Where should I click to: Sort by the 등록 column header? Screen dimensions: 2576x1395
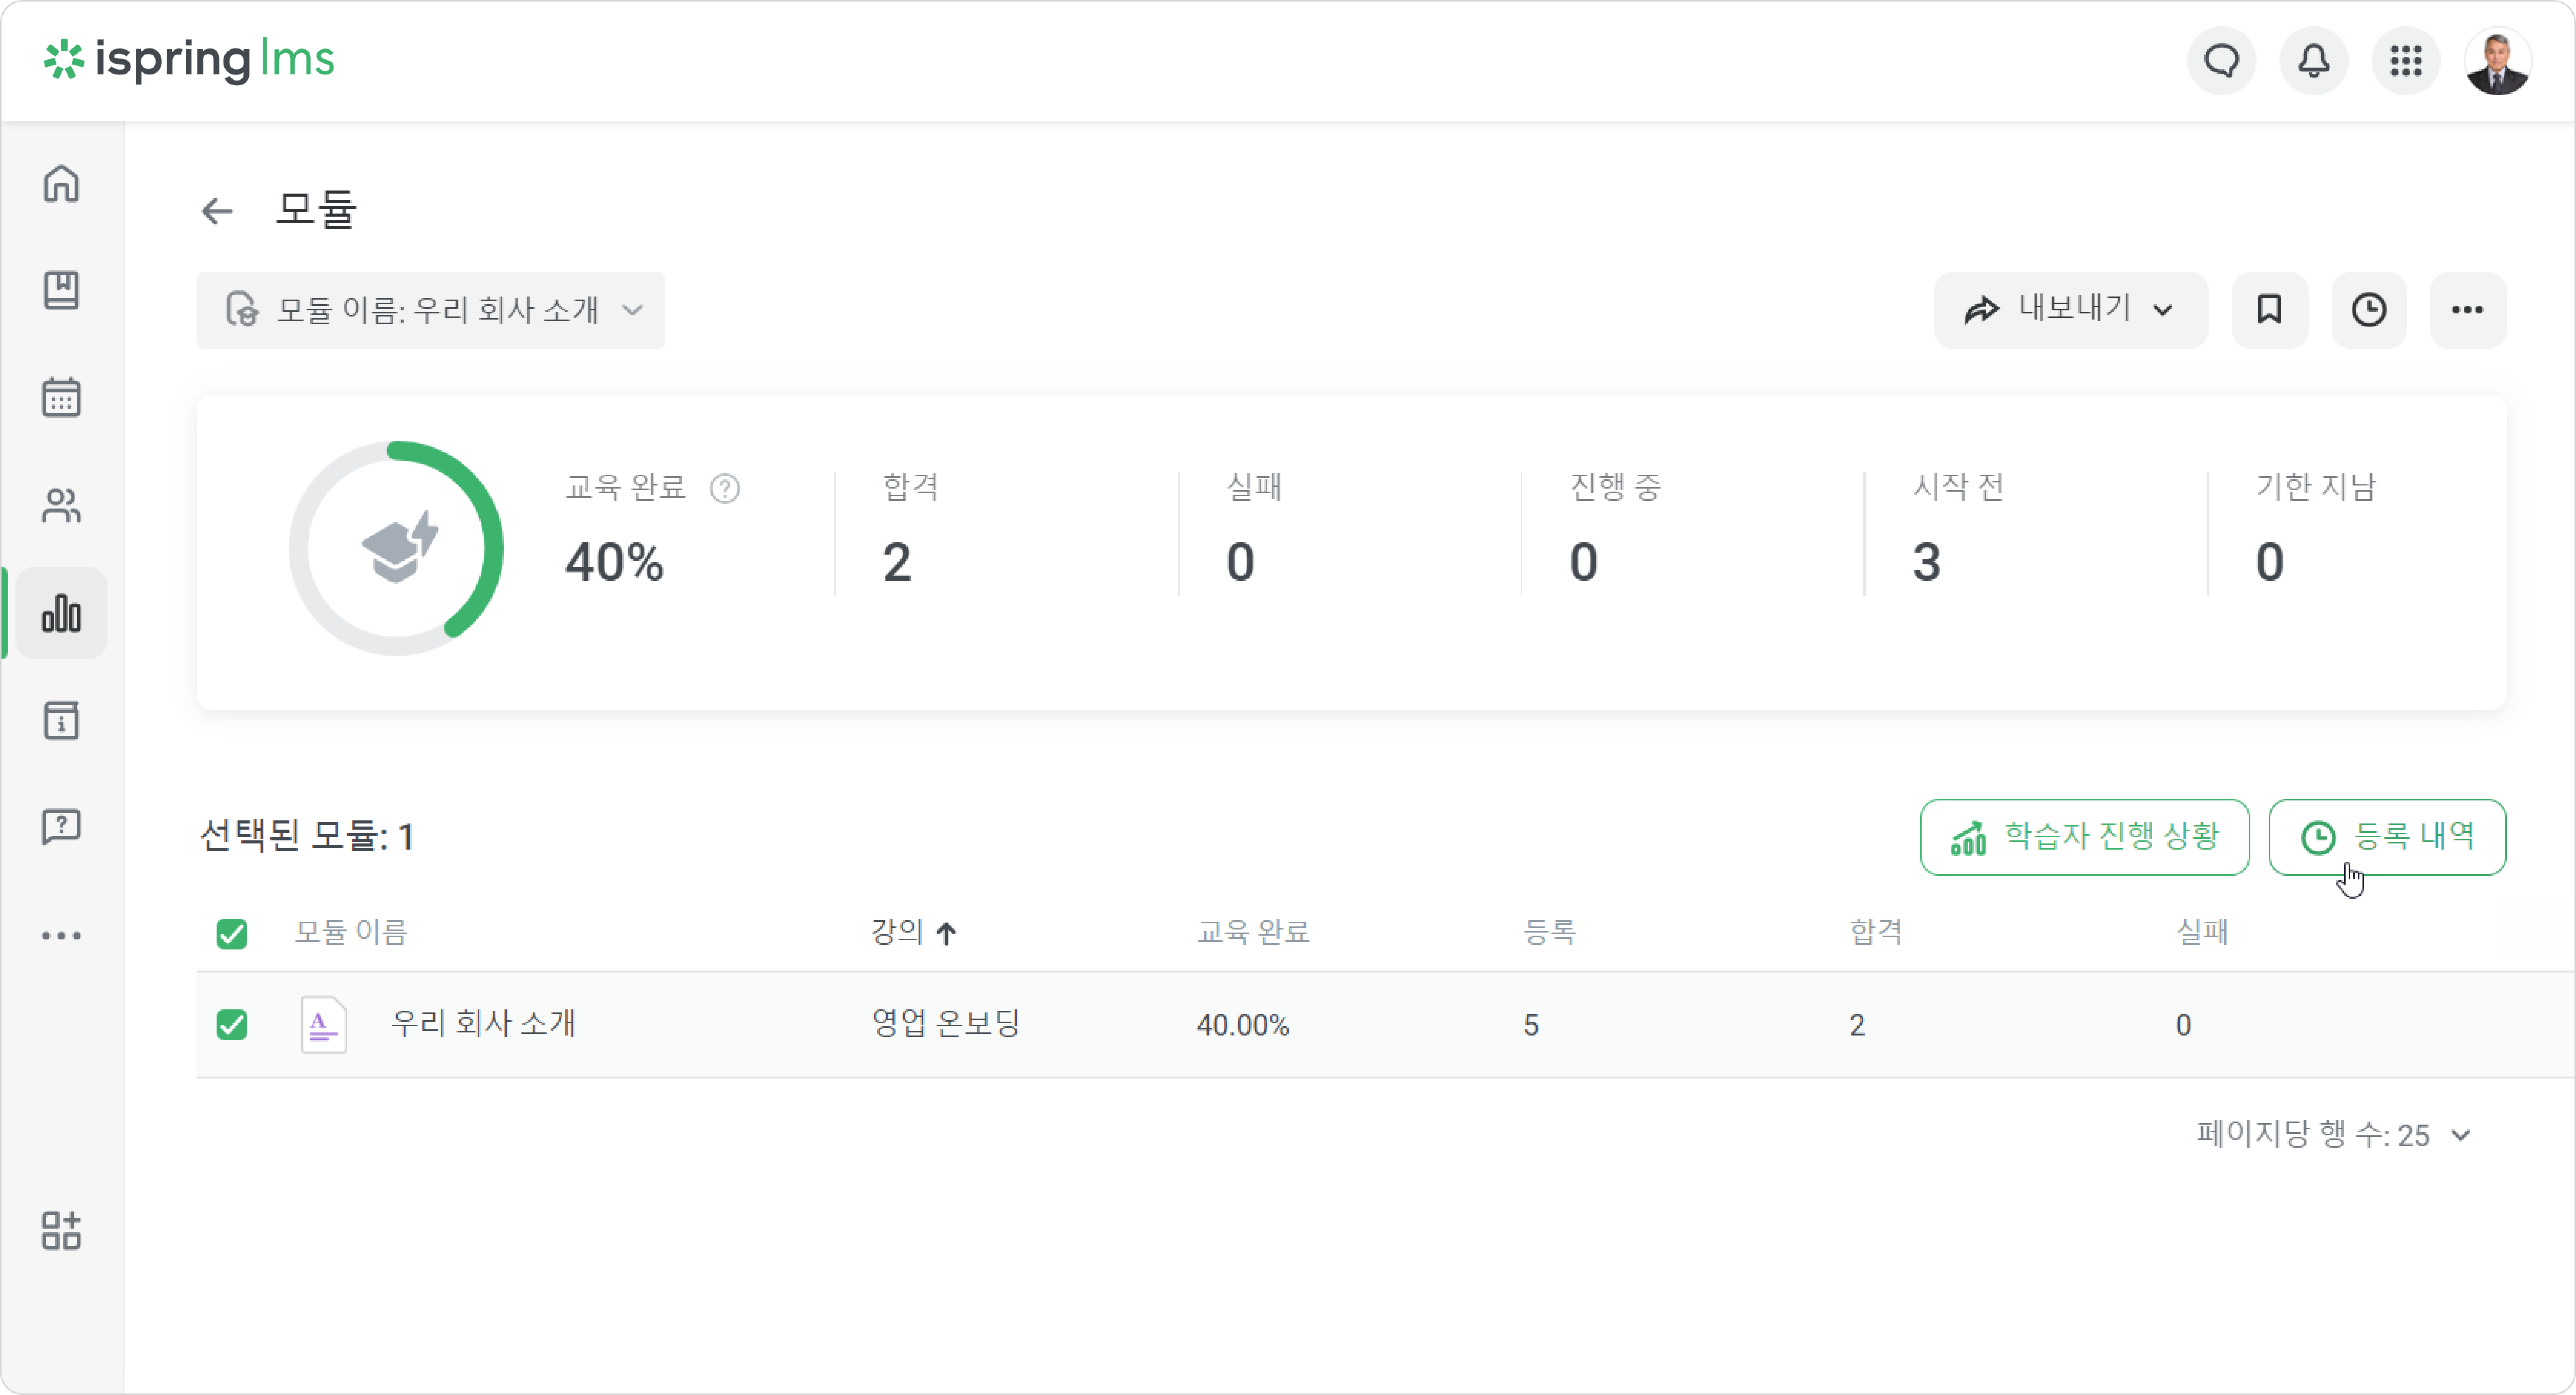[1549, 932]
